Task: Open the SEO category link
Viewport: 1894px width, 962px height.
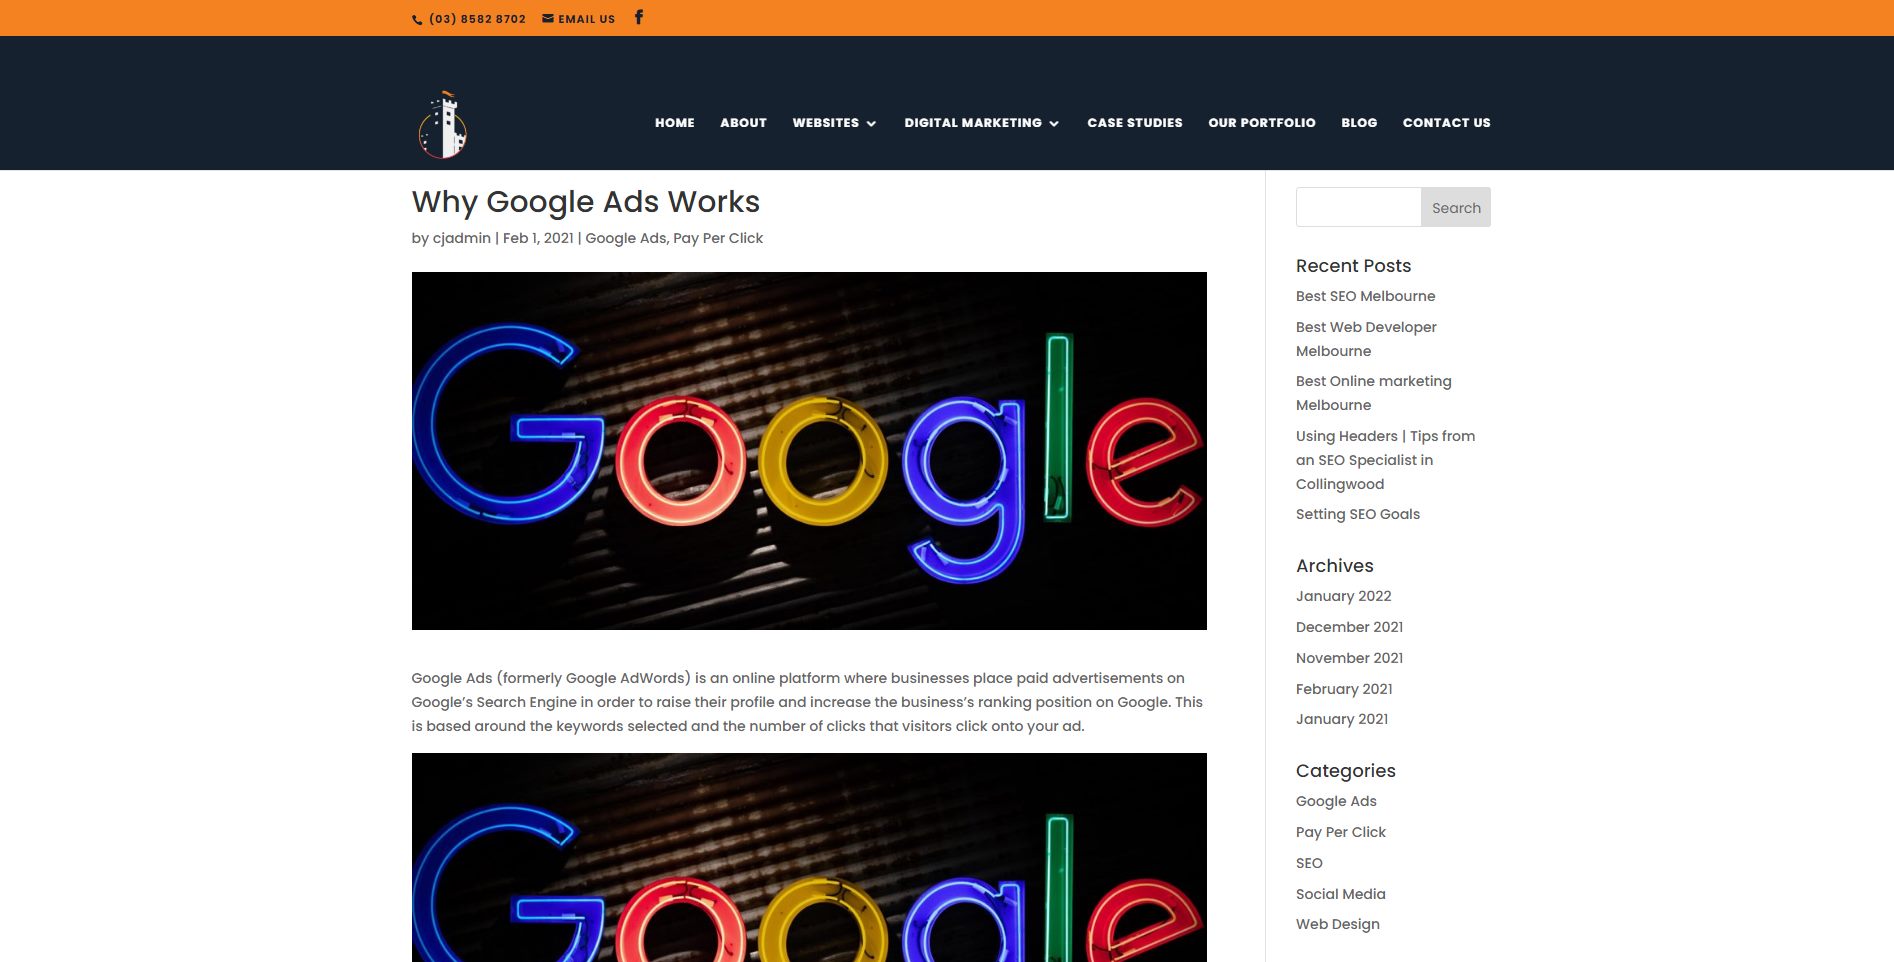Action: [x=1309, y=863]
